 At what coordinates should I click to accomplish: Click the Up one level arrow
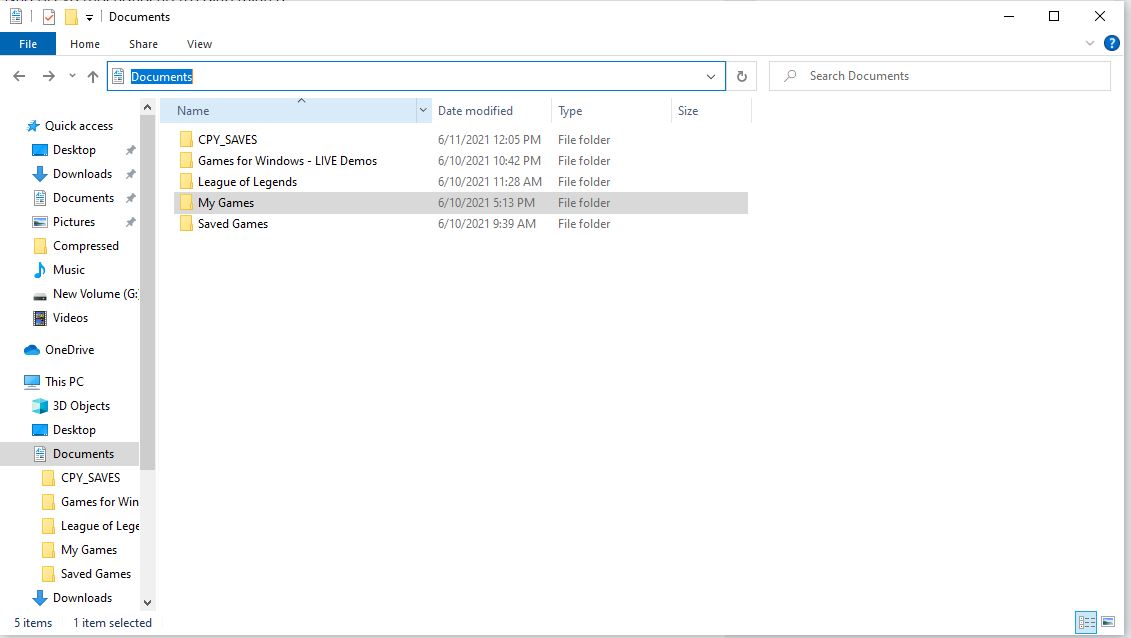(x=93, y=76)
